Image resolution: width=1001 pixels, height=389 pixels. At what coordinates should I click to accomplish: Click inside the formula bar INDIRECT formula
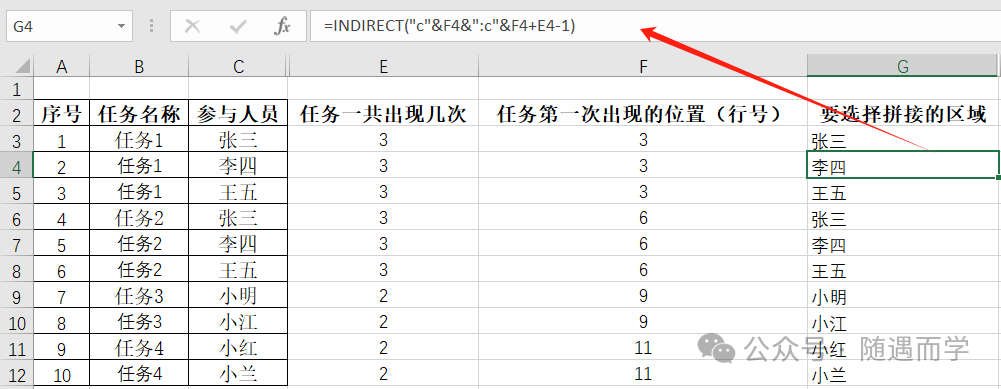(450, 26)
